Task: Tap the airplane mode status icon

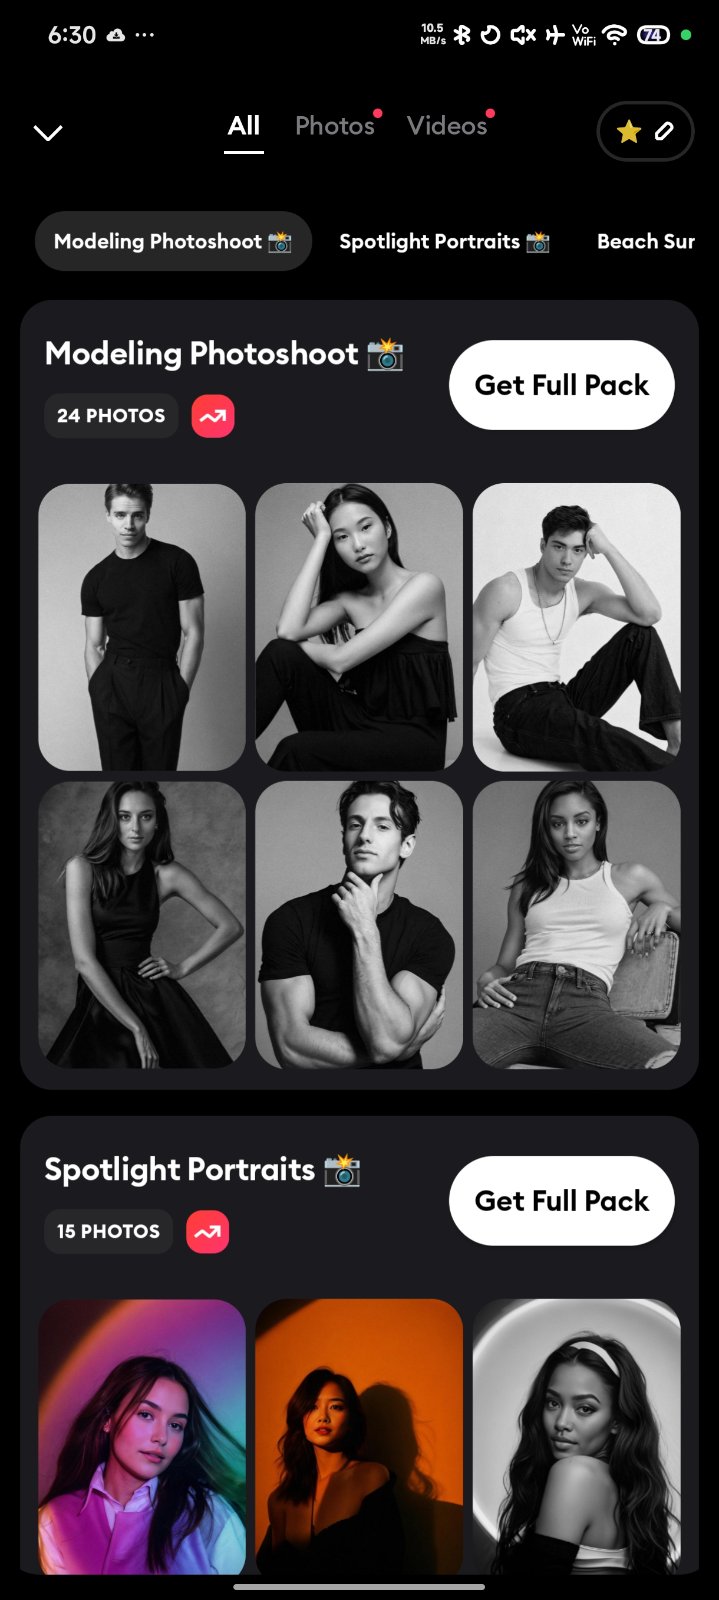Action: point(555,35)
